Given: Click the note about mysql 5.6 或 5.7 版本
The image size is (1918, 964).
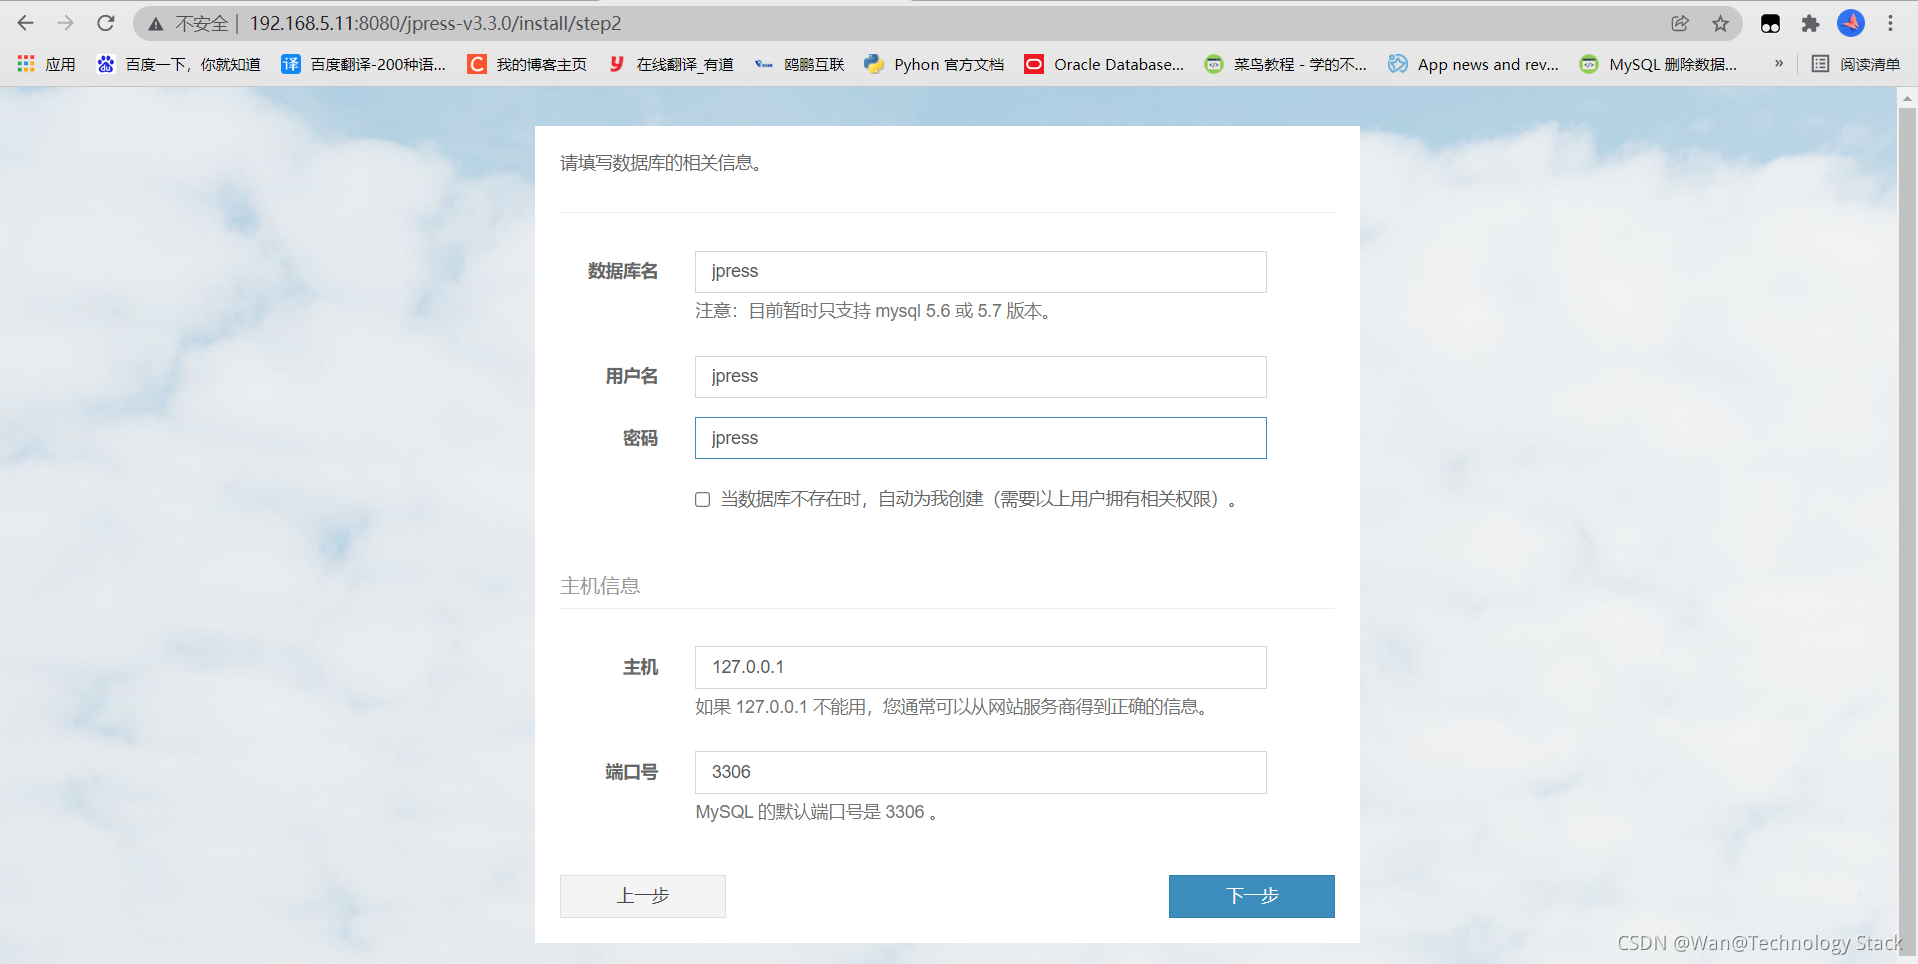Looking at the screenshot, I should (875, 311).
